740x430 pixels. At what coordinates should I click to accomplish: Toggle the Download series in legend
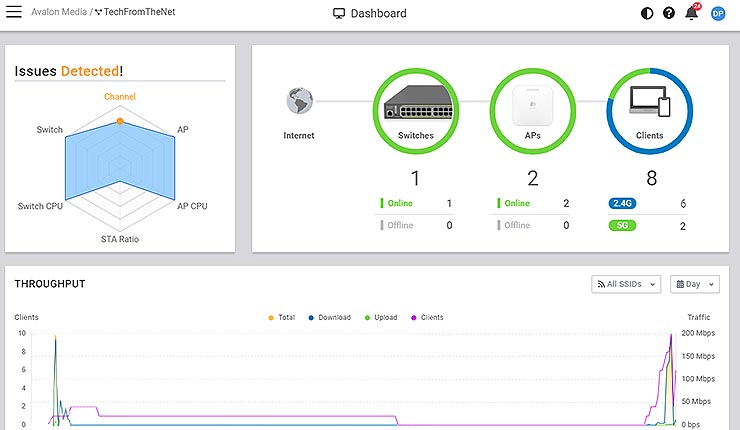click(x=330, y=317)
